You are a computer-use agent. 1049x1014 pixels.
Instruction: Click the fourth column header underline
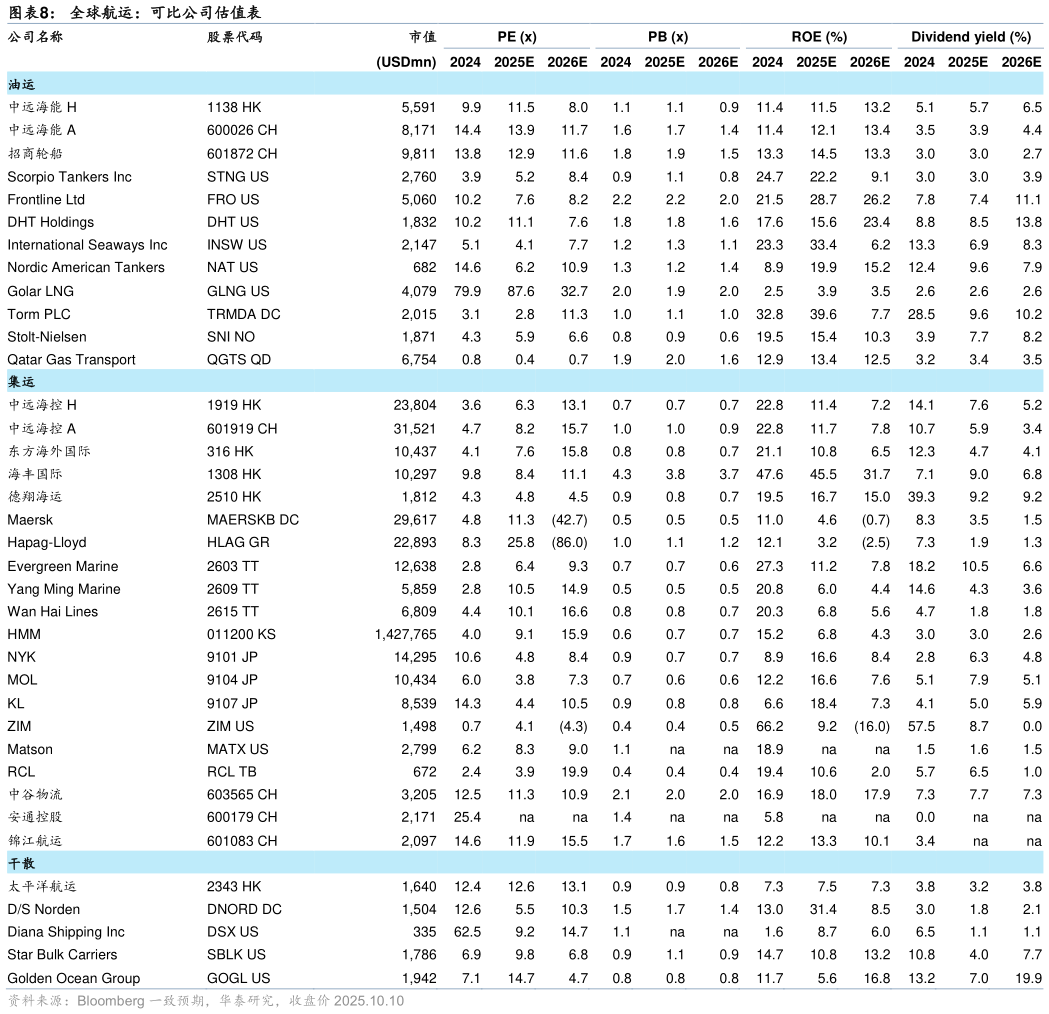pyautogui.click(x=970, y=47)
